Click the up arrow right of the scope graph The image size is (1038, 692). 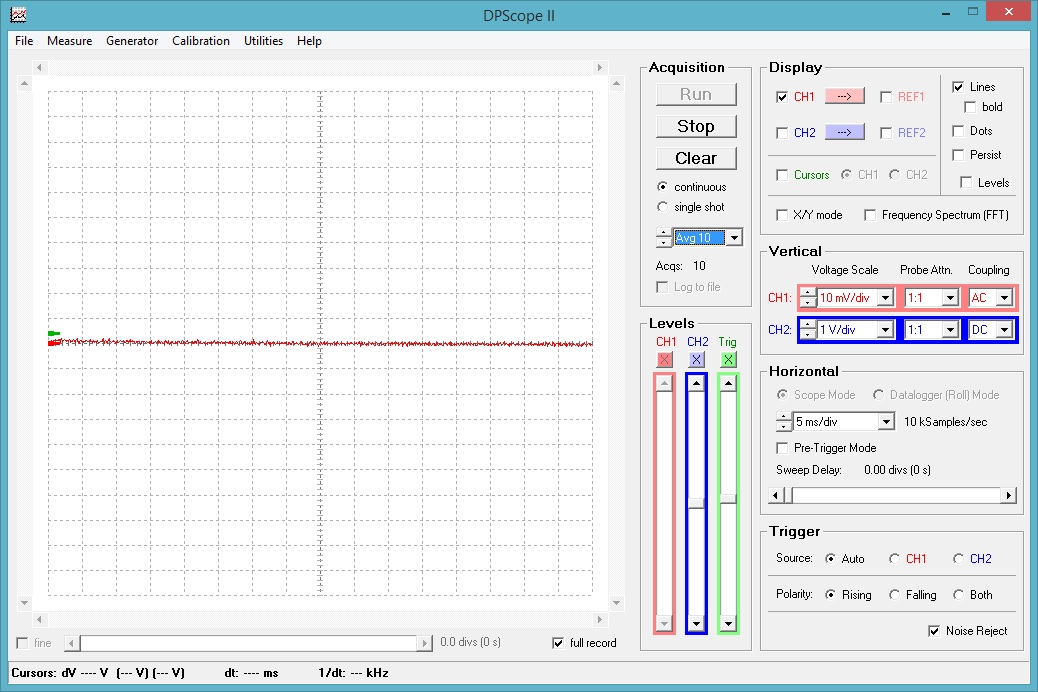(x=616, y=83)
